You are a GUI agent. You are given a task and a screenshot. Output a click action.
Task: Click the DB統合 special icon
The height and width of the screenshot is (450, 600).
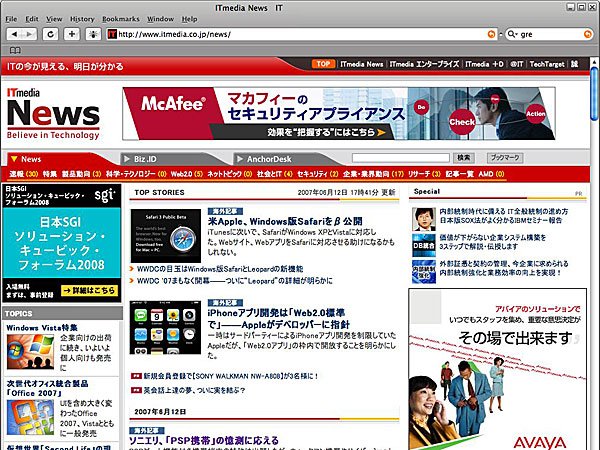coord(424,245)
